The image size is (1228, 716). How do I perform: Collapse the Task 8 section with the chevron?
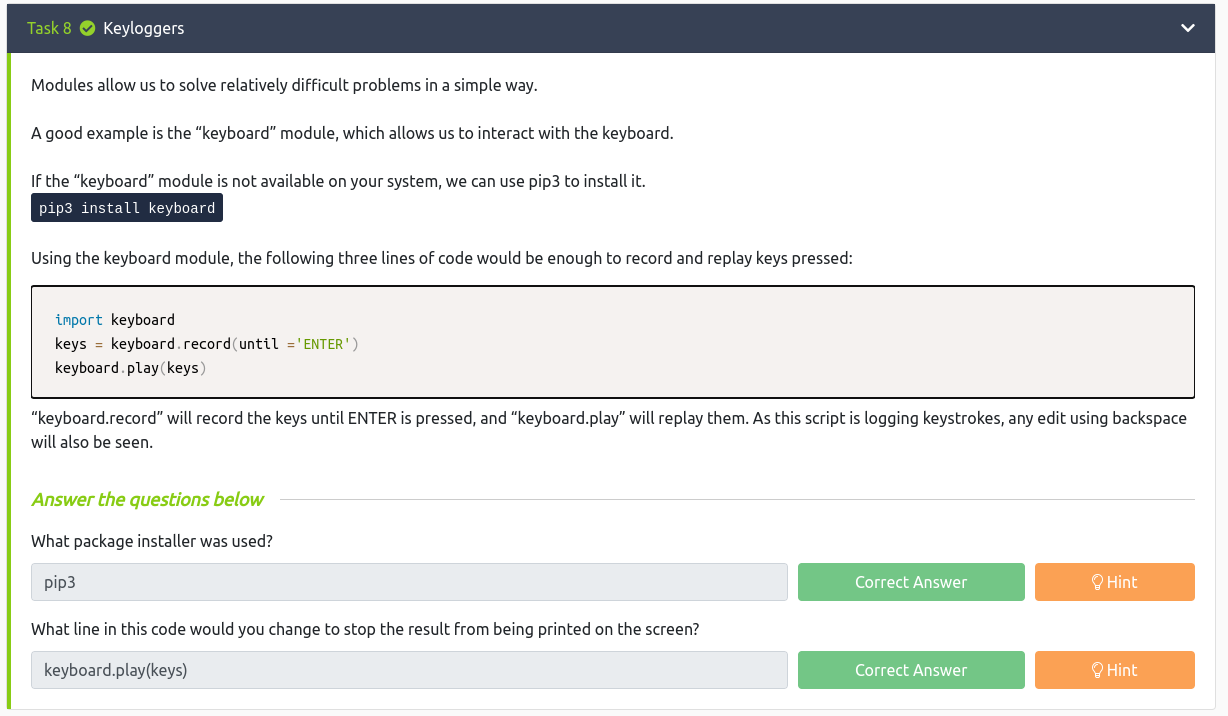click(1187, 28)
